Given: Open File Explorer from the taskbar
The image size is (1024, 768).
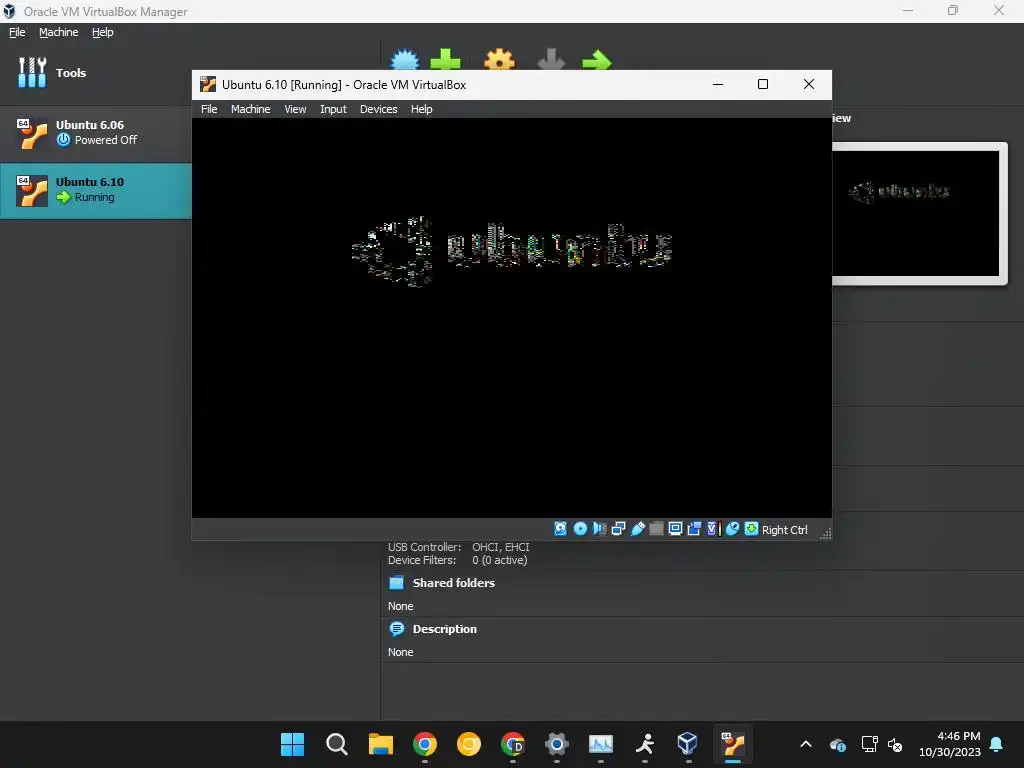Looking at the screenshot, I should coord(380,744).
